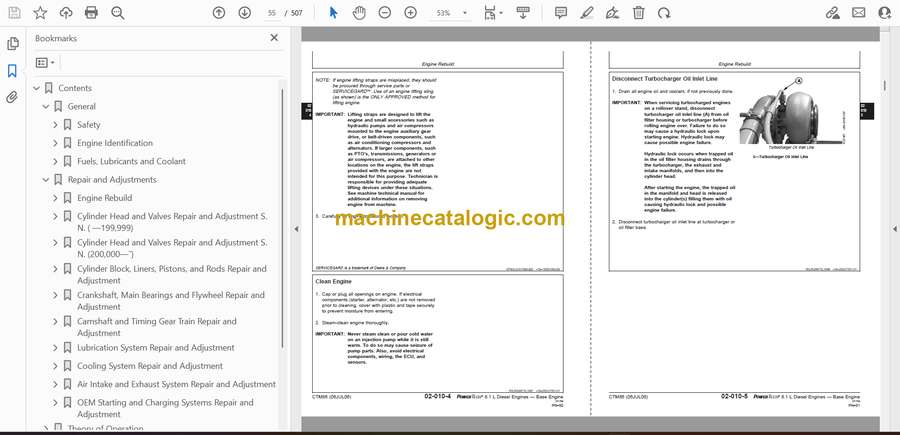900x435 pixels.
Task: Expand Fuels, Lubricants and Coolant bookmark
Action: pos(55,162)
